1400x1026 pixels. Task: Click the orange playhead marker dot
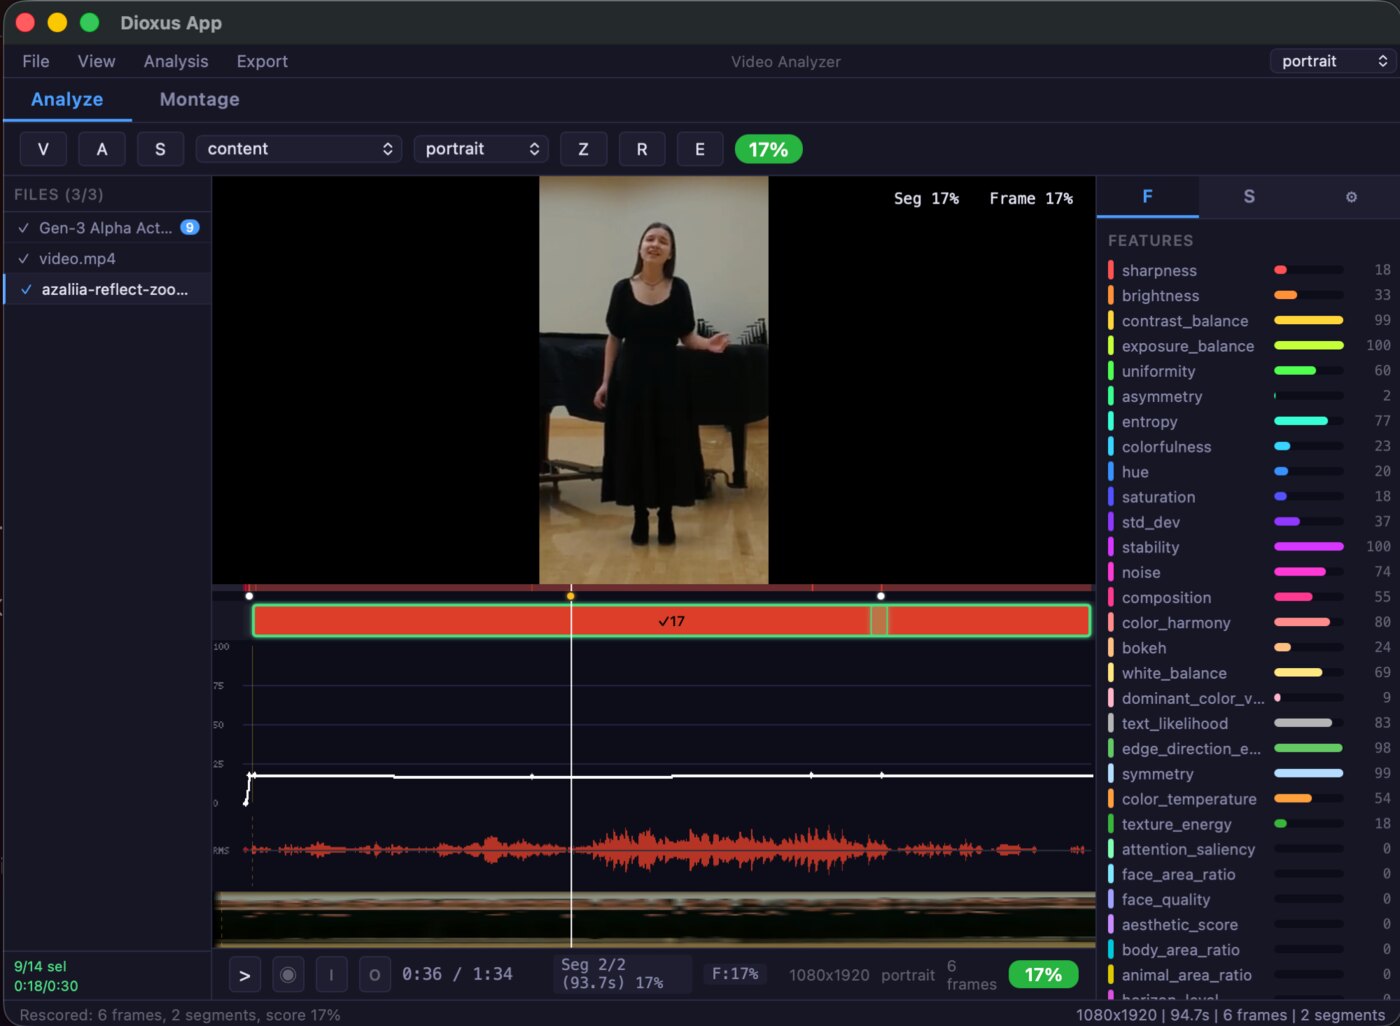coord(570,596)
